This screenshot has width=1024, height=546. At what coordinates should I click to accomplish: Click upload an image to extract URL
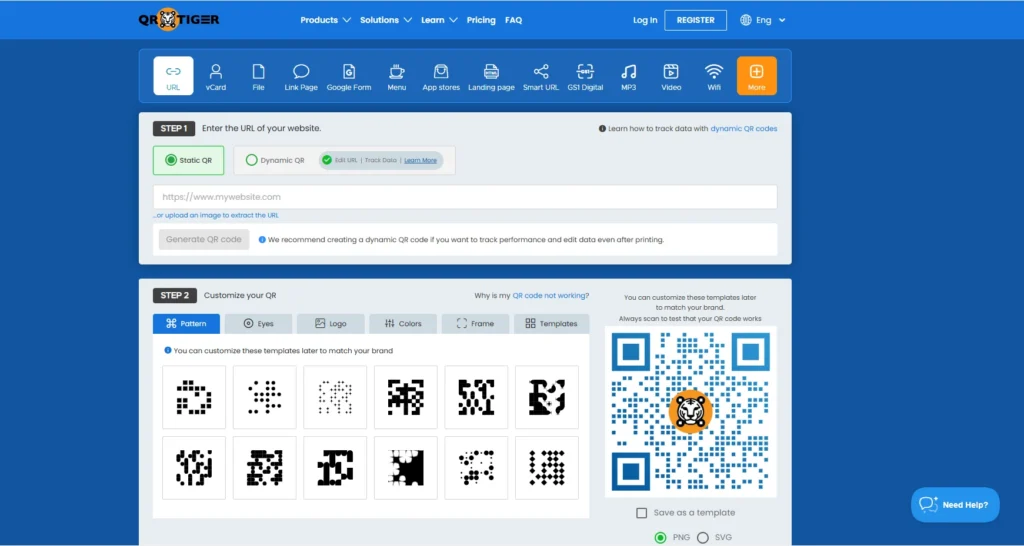pos(216,215)
